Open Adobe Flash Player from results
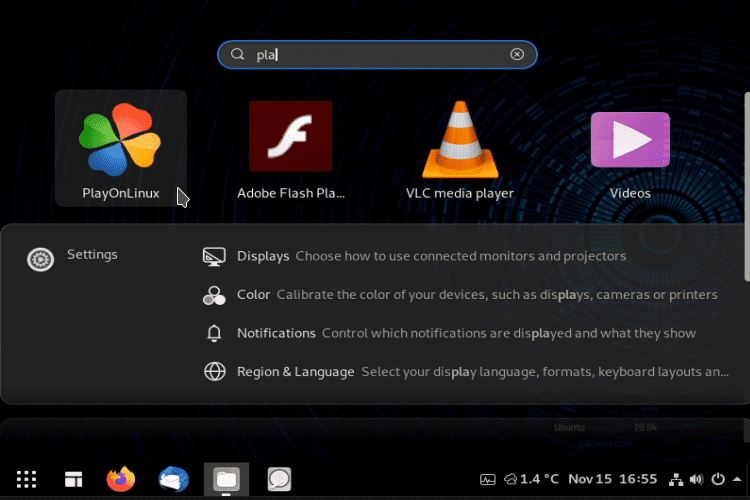The image size is (750, 500). pos(290,149)
